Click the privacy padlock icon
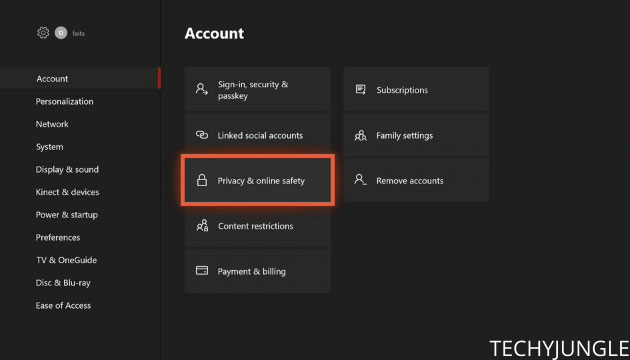The image size is (630, 360). click(202, 180)
